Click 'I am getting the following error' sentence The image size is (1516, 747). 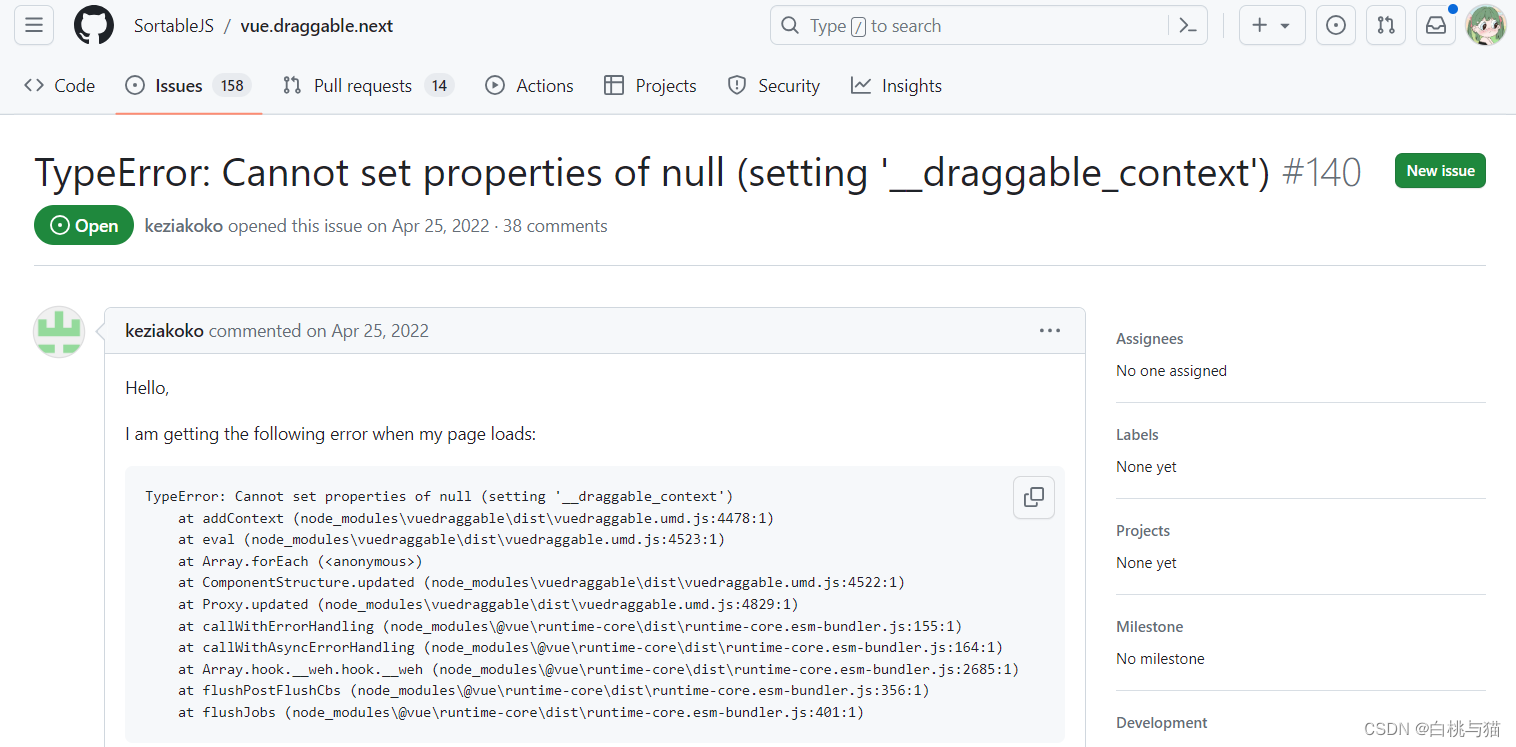pyautogui.click(x=331, y=434)
